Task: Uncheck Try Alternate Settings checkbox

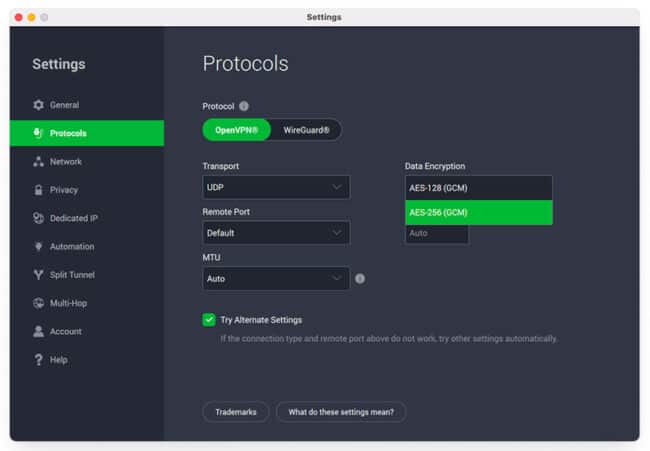Action: pyautogui.click(x=209, y=320)
